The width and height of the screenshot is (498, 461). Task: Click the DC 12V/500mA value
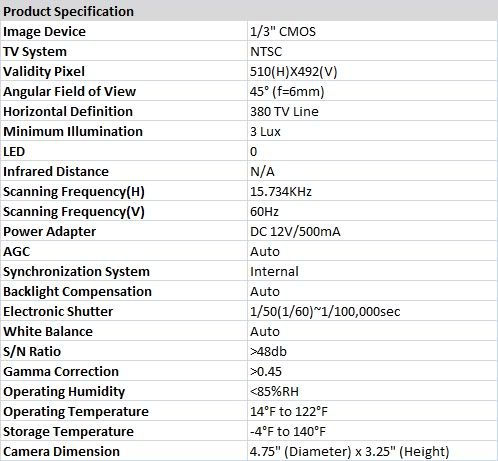point(295,232)
